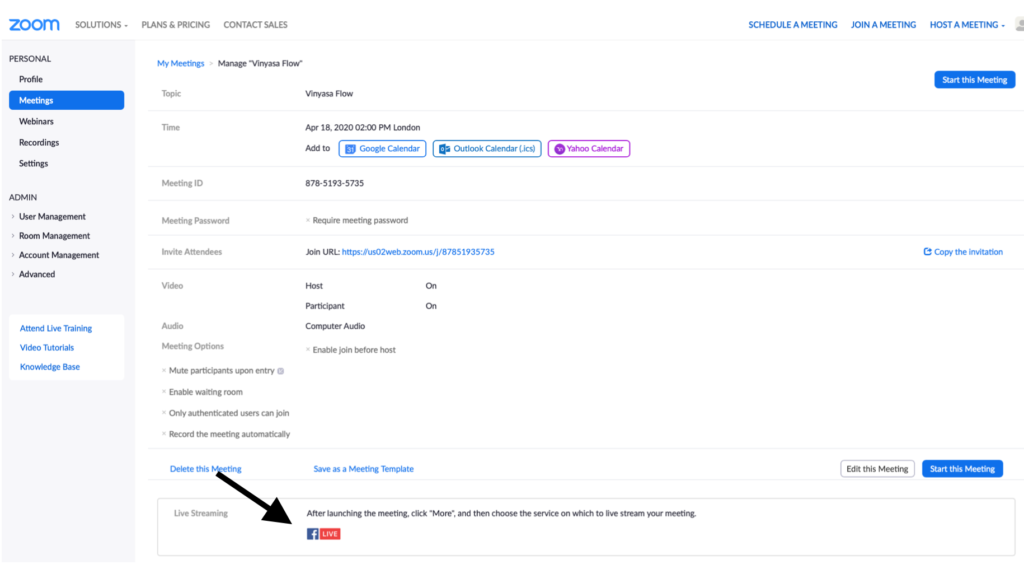The image size is (1024, 569).
Task: Click the Zoom logo
Action: (34, 25)
